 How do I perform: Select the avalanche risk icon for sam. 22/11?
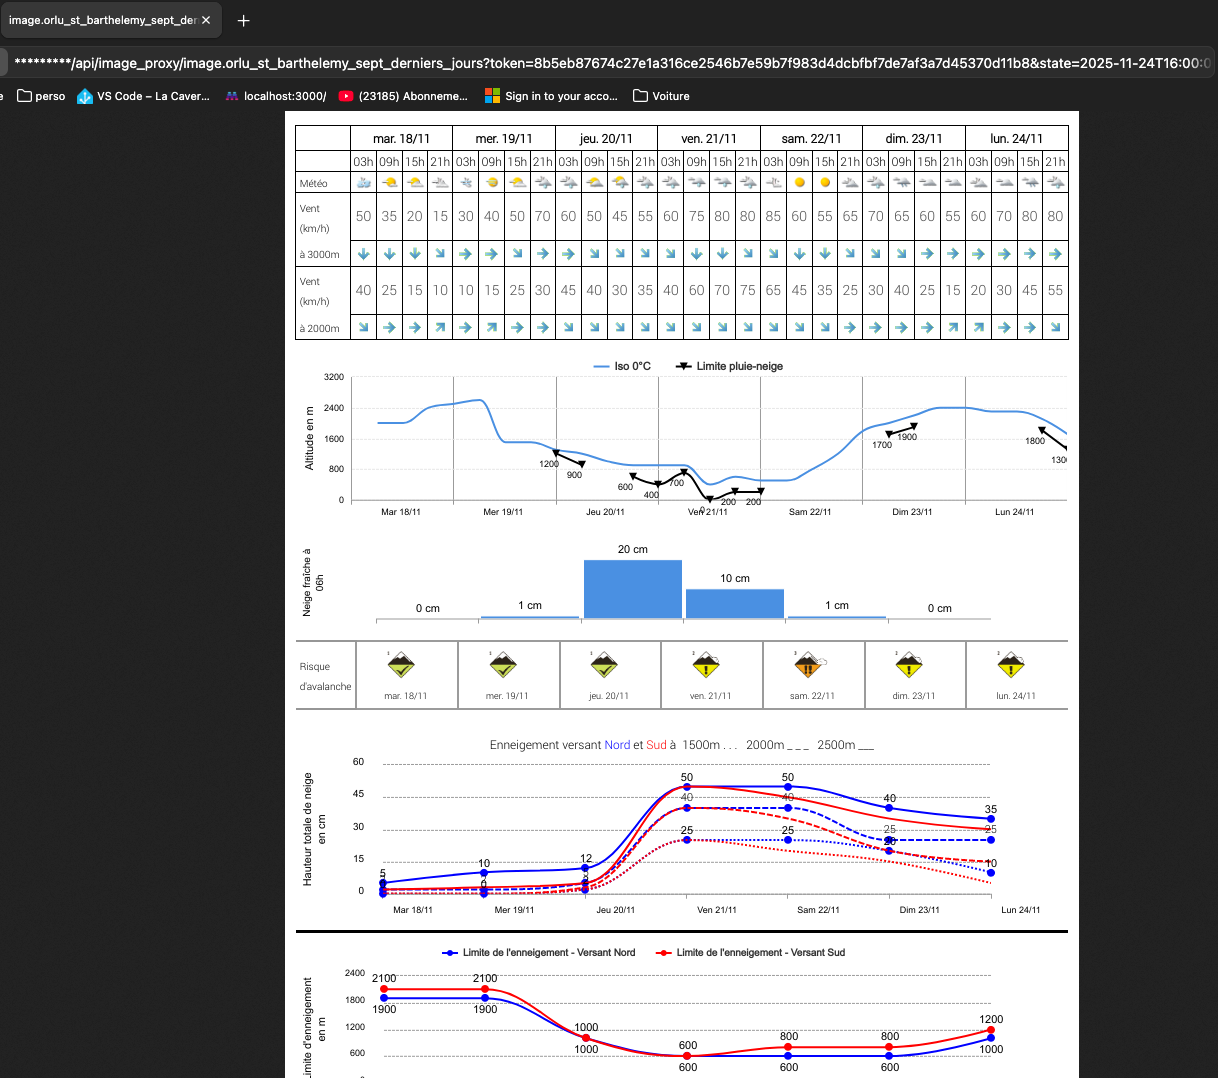[x=808, y=665]
